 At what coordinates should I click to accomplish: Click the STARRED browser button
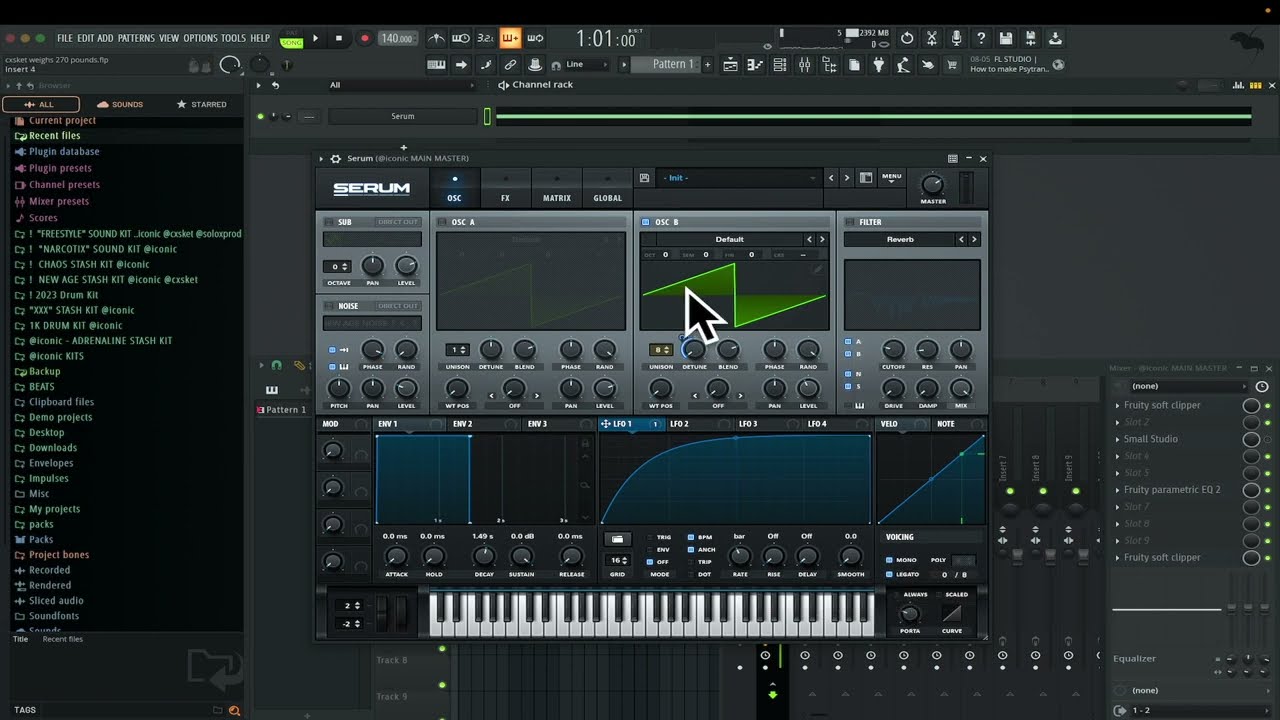coord(201,104)
